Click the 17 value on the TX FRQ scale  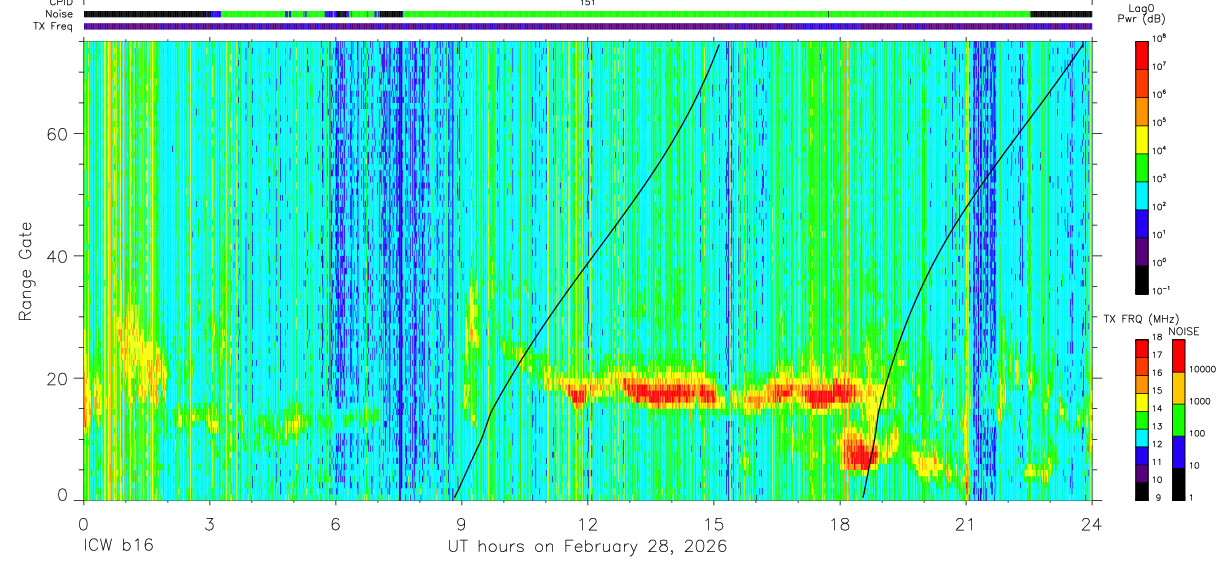pos(1159,355)
